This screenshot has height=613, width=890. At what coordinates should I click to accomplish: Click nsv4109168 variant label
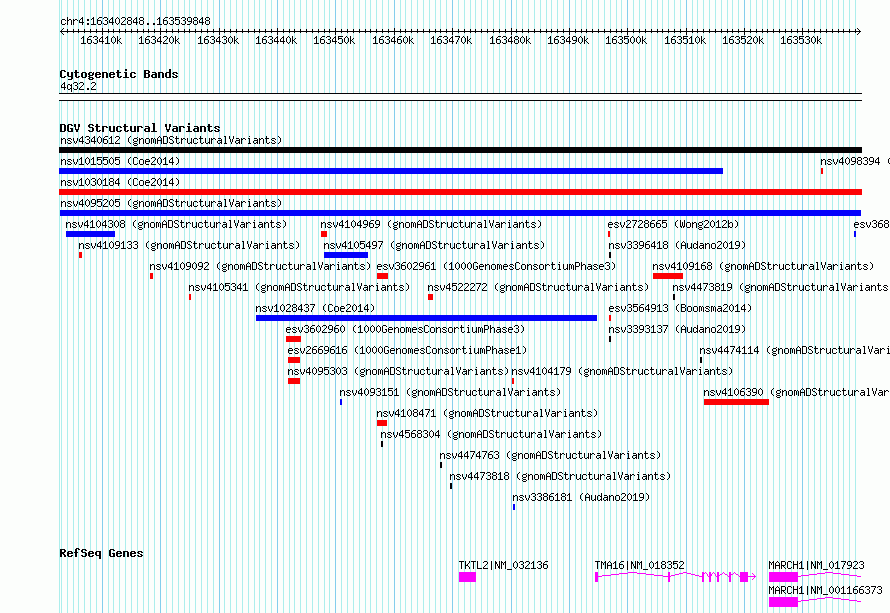(x=763, y=266)
